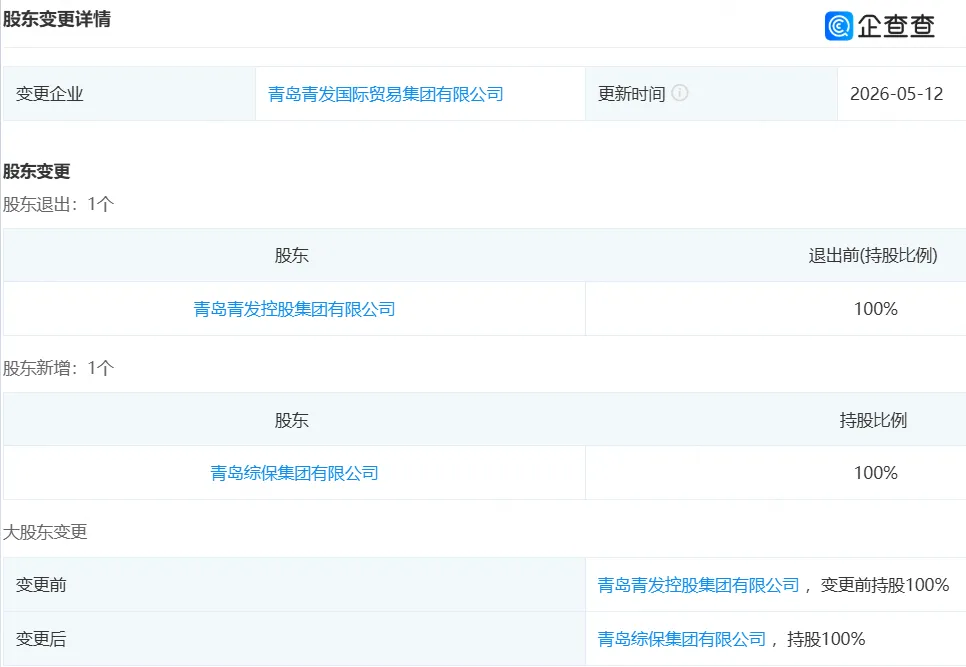Screen dimensions: 966x667
Task: Click the 企查查 brand name text
Action: 896,26
